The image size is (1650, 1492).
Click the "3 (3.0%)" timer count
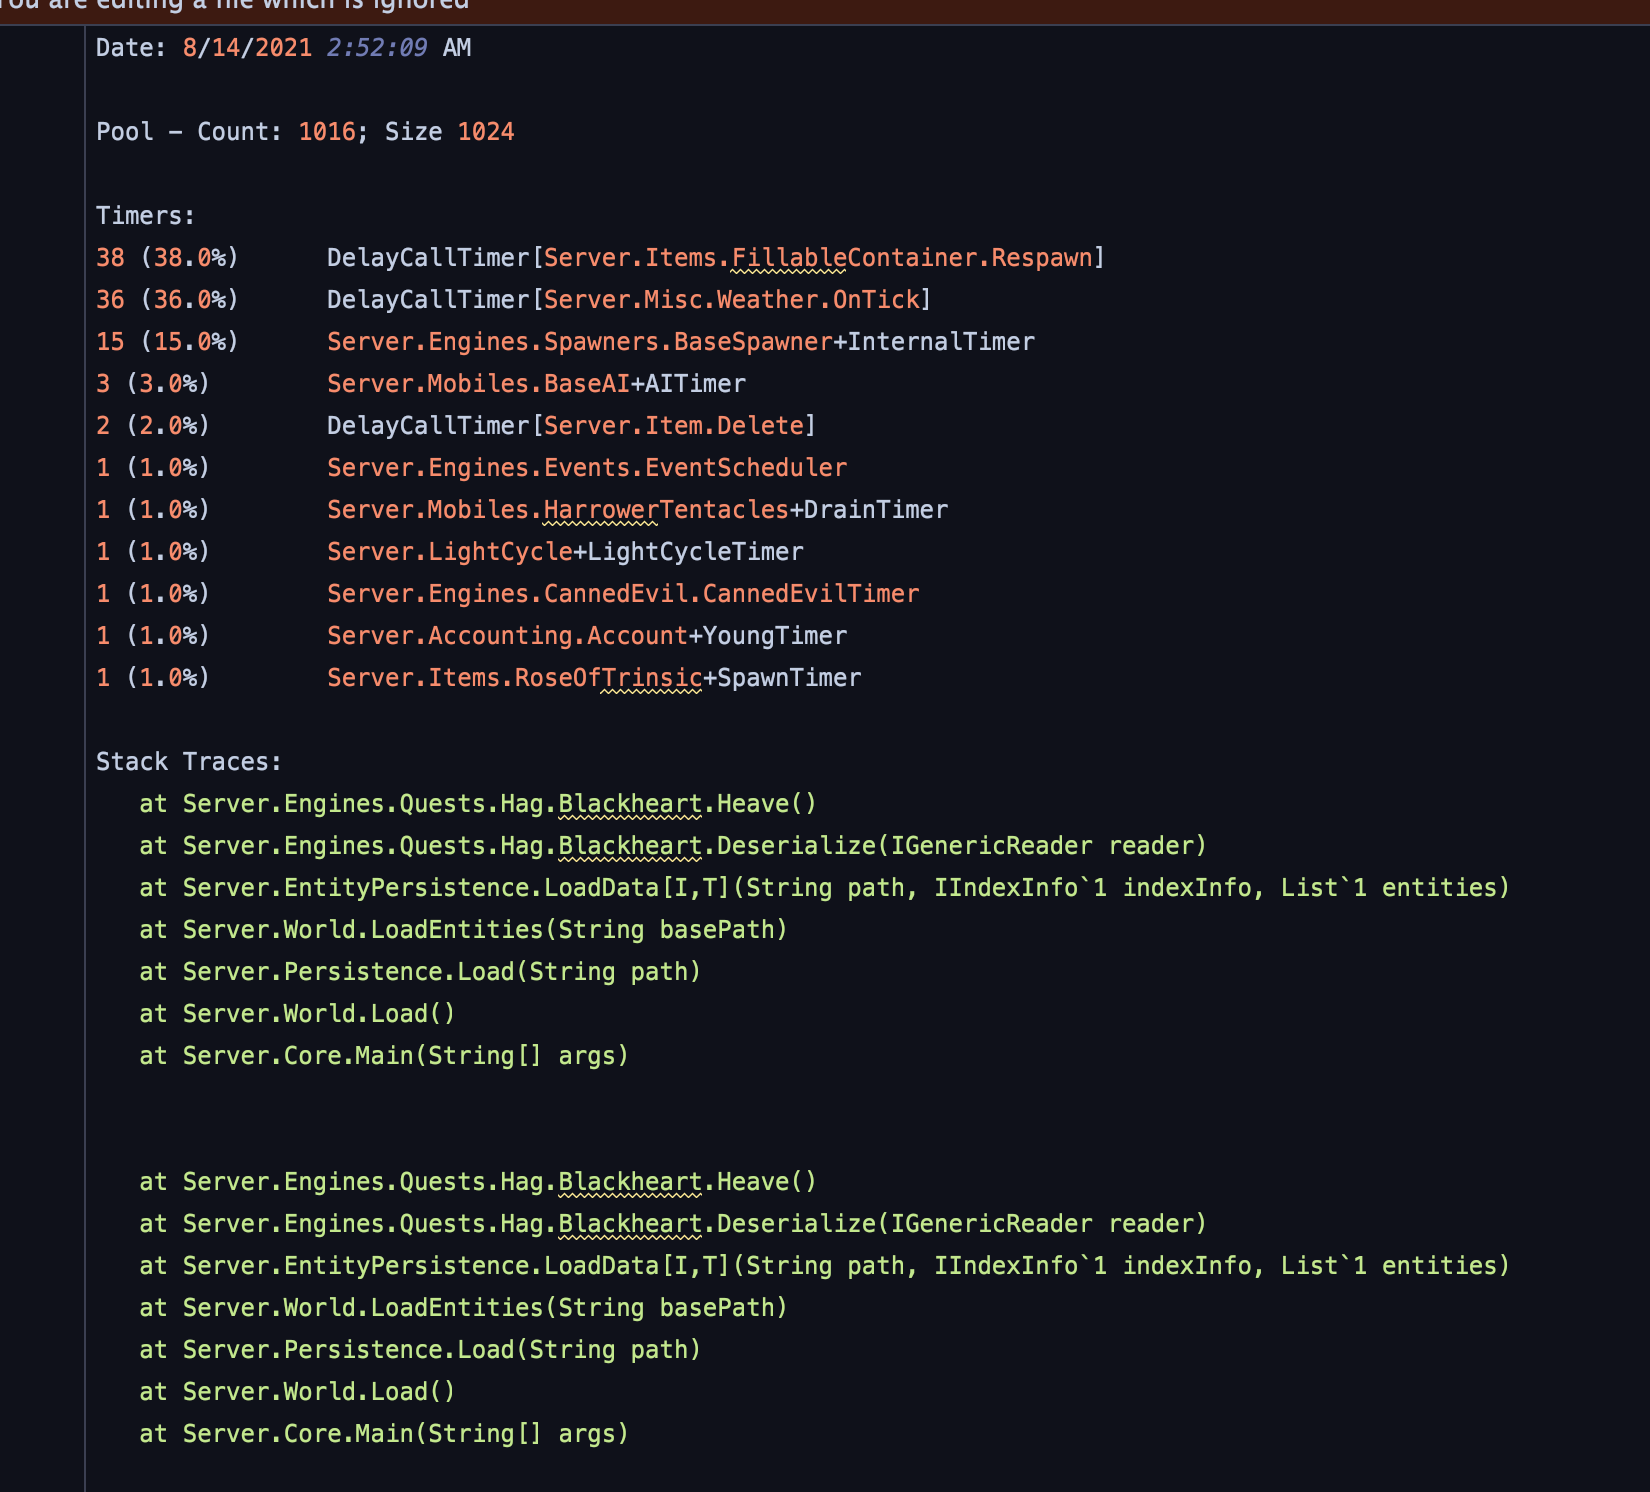153,384
